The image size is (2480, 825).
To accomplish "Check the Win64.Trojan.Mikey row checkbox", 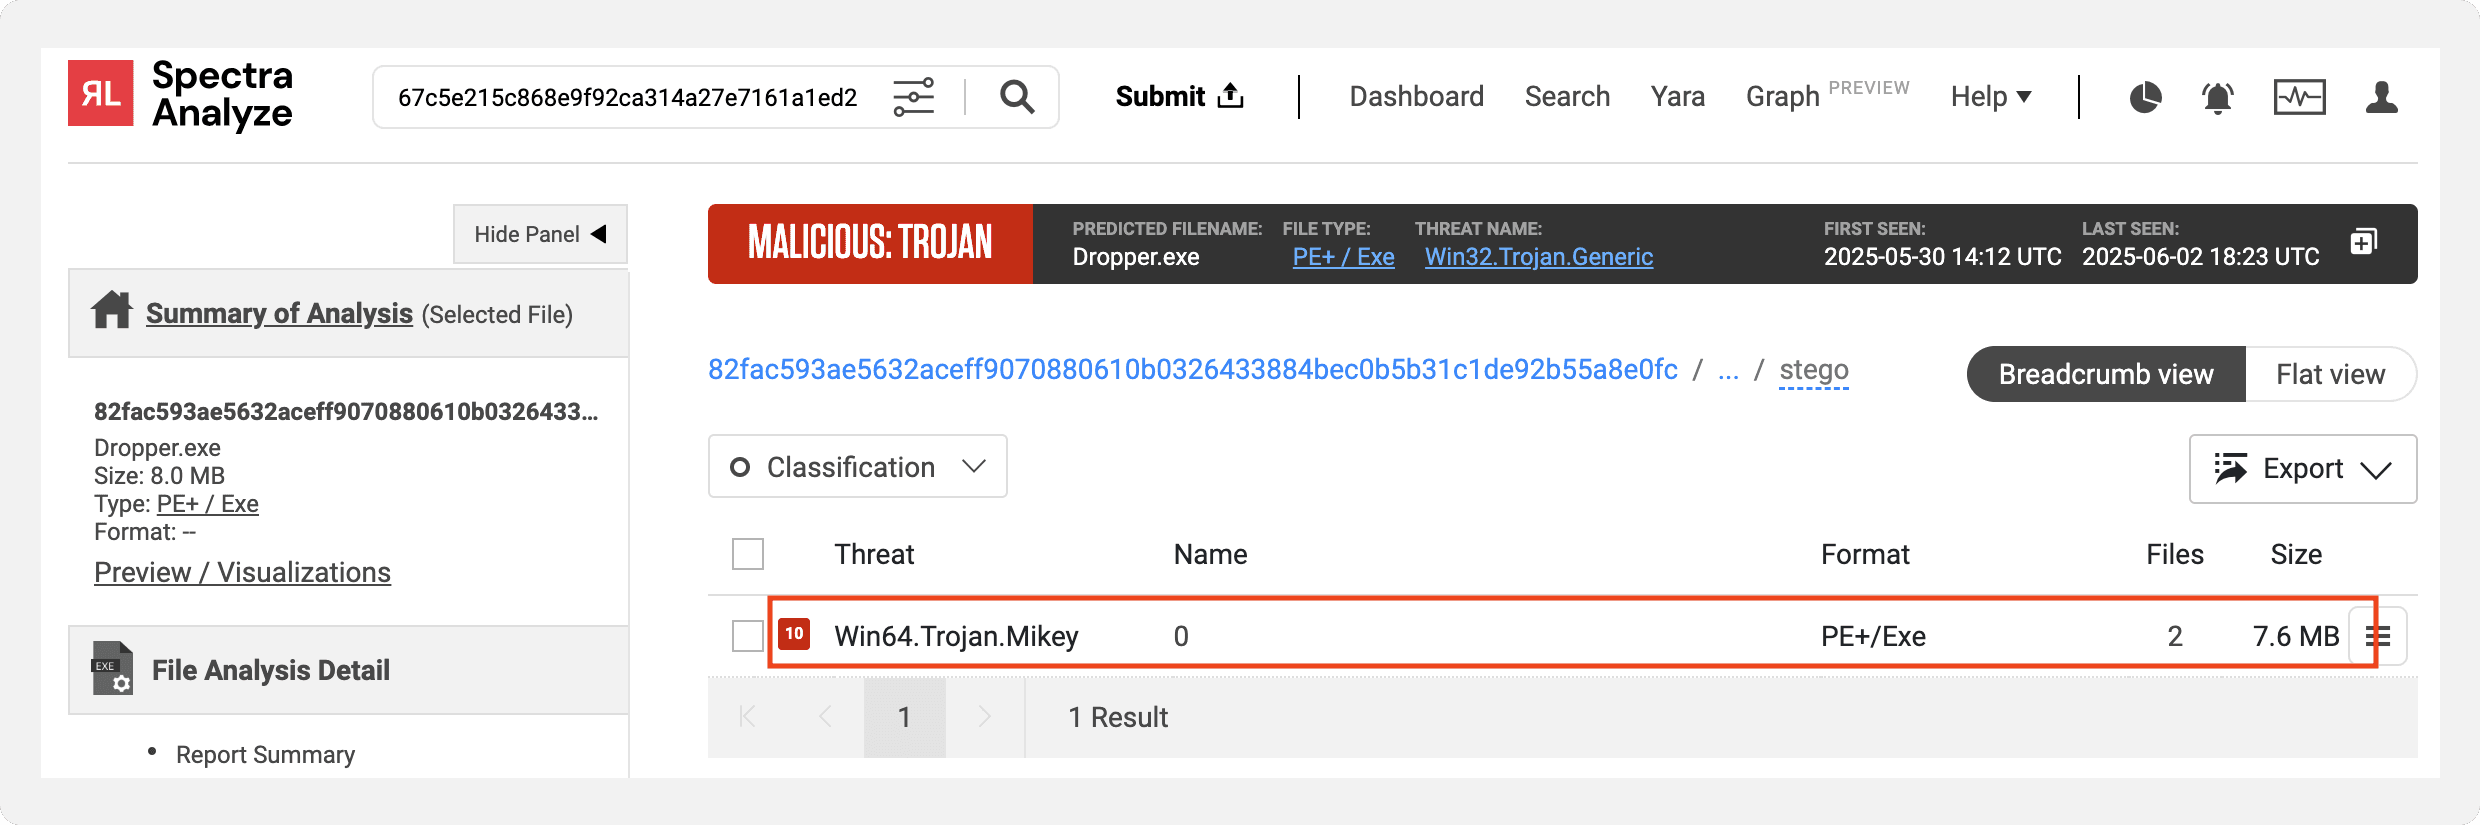I will coord(748,636).
